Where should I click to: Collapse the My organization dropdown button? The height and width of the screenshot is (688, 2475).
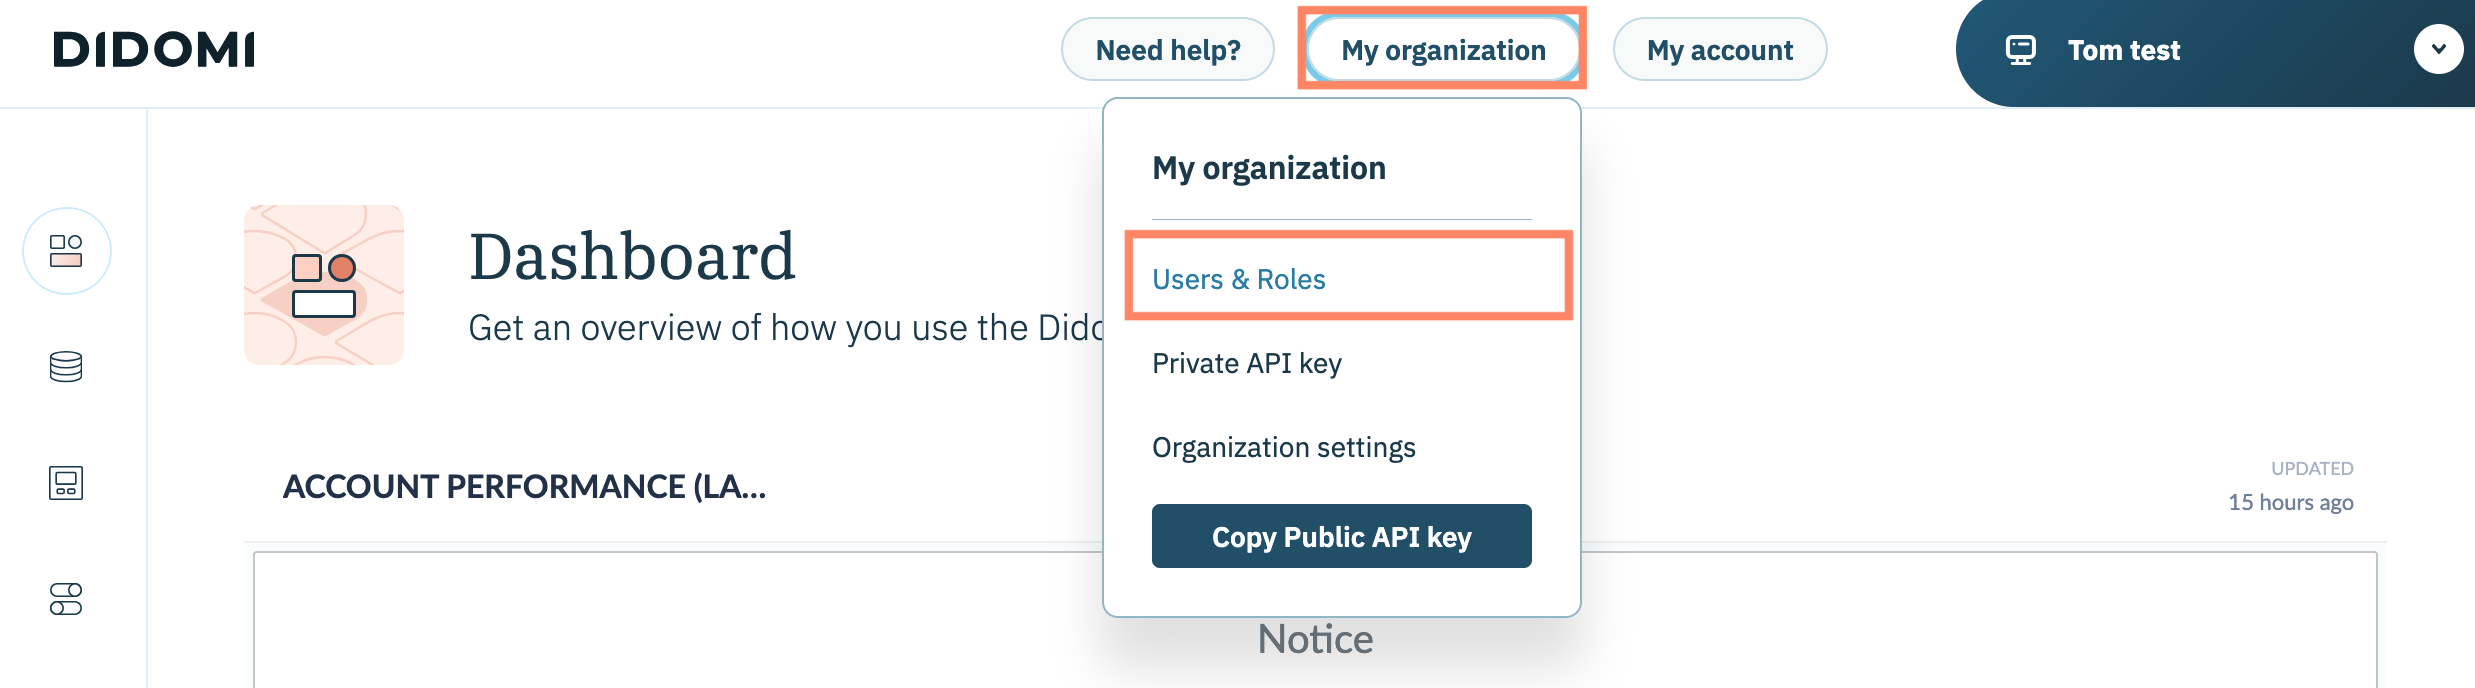[1442, 50]
